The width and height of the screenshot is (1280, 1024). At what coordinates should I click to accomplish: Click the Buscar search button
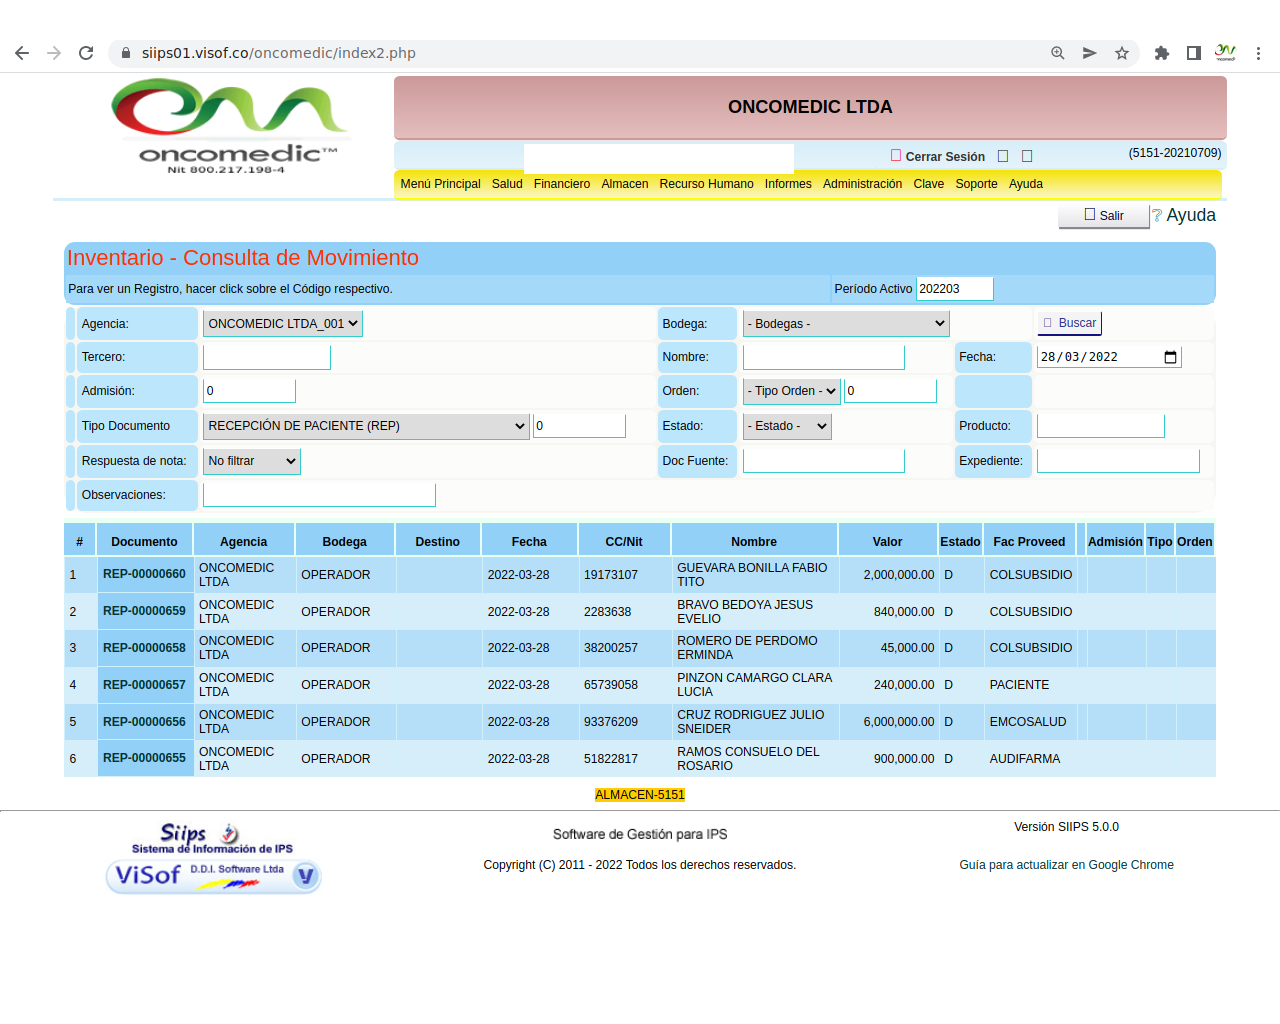[1069, 323]
